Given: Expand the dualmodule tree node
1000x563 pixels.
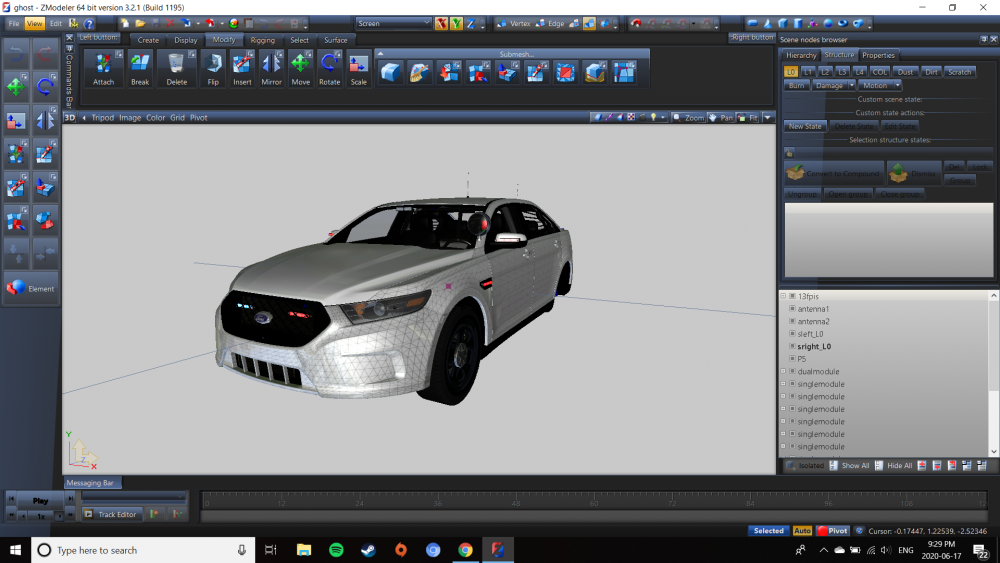Looking at the screenshot, I should point(783,372).
